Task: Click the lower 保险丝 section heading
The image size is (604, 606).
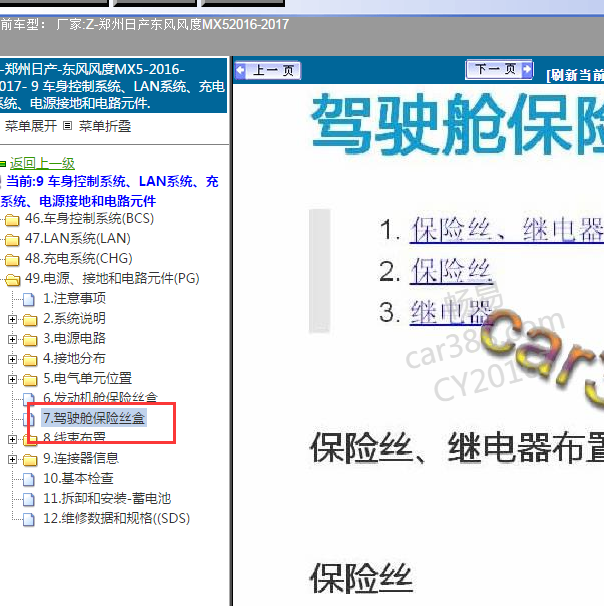Action: tap(362, 578)
